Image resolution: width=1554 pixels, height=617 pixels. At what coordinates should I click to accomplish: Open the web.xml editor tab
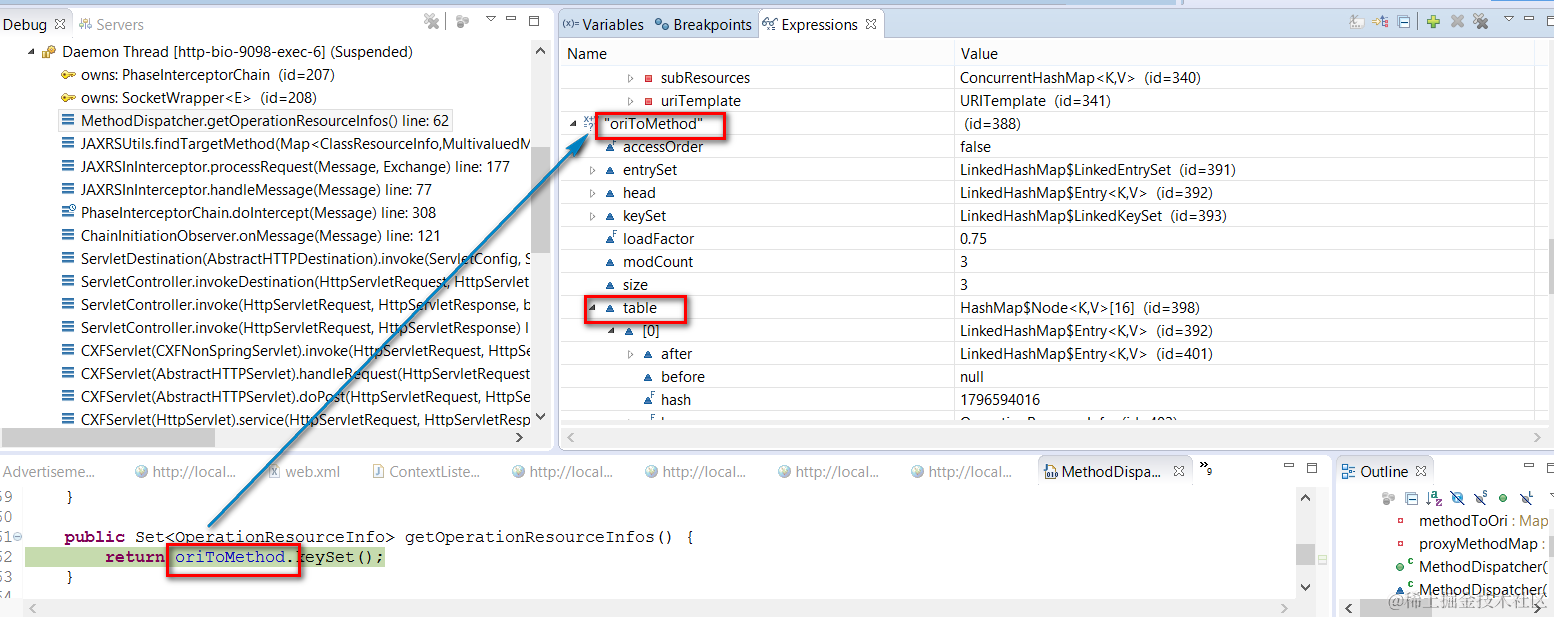pyautogui.click(x=302, y=471)
